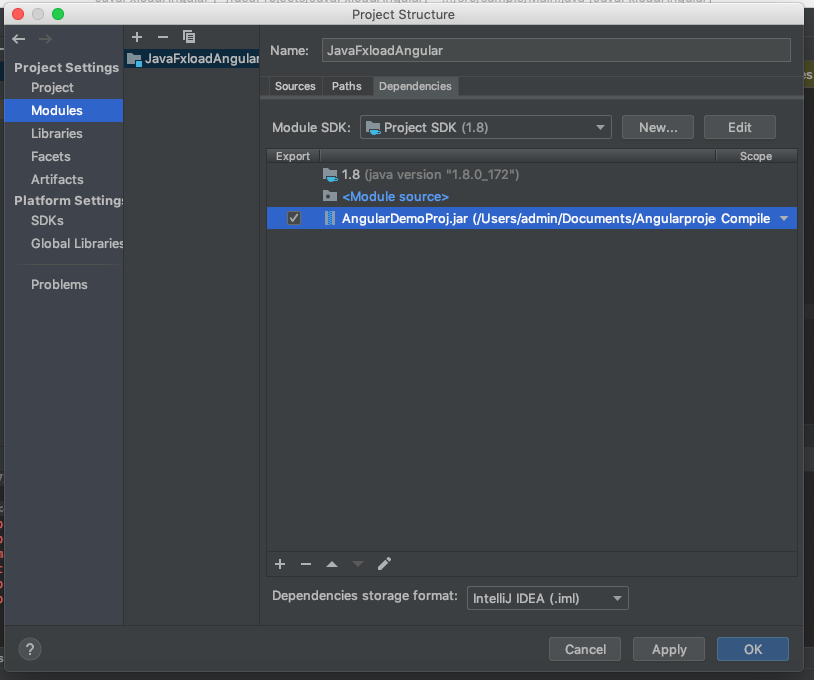Open Problems section
Image resolution: width=814 pixels, height=680 pixels.
click(x=59, y=284)
